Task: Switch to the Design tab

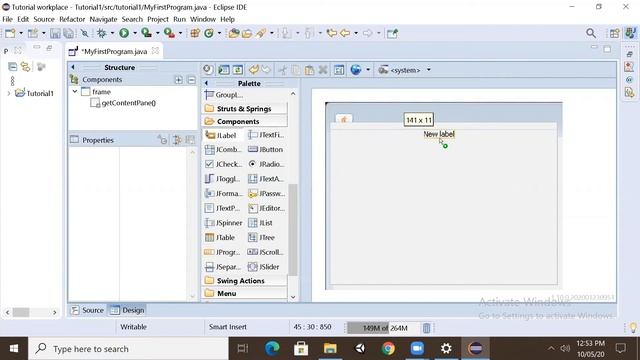Action: tap(127, 310)
